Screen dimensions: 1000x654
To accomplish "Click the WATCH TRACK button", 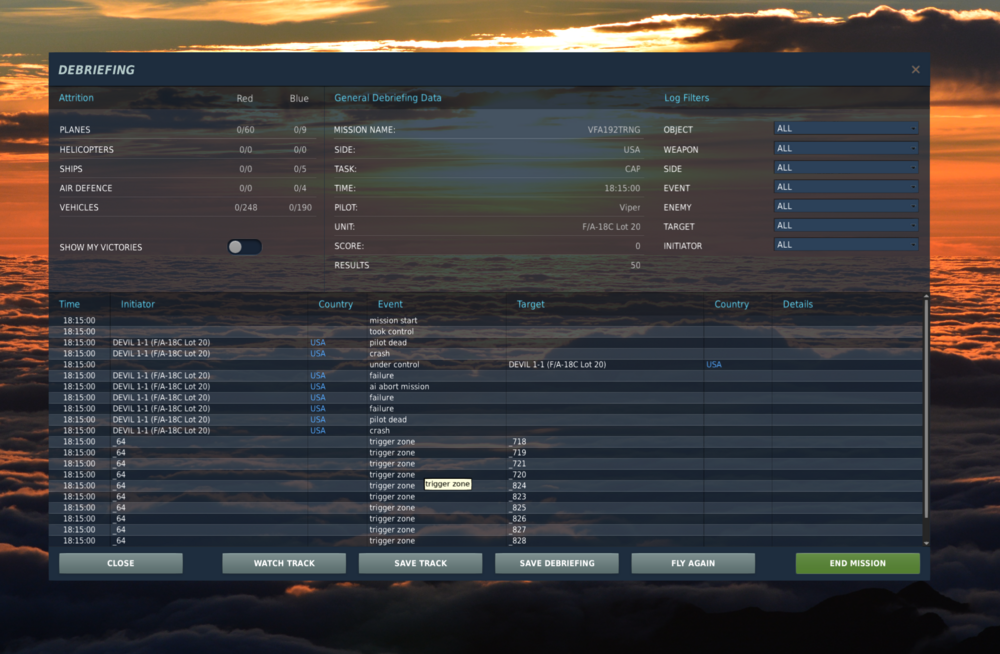I will 284,563.
